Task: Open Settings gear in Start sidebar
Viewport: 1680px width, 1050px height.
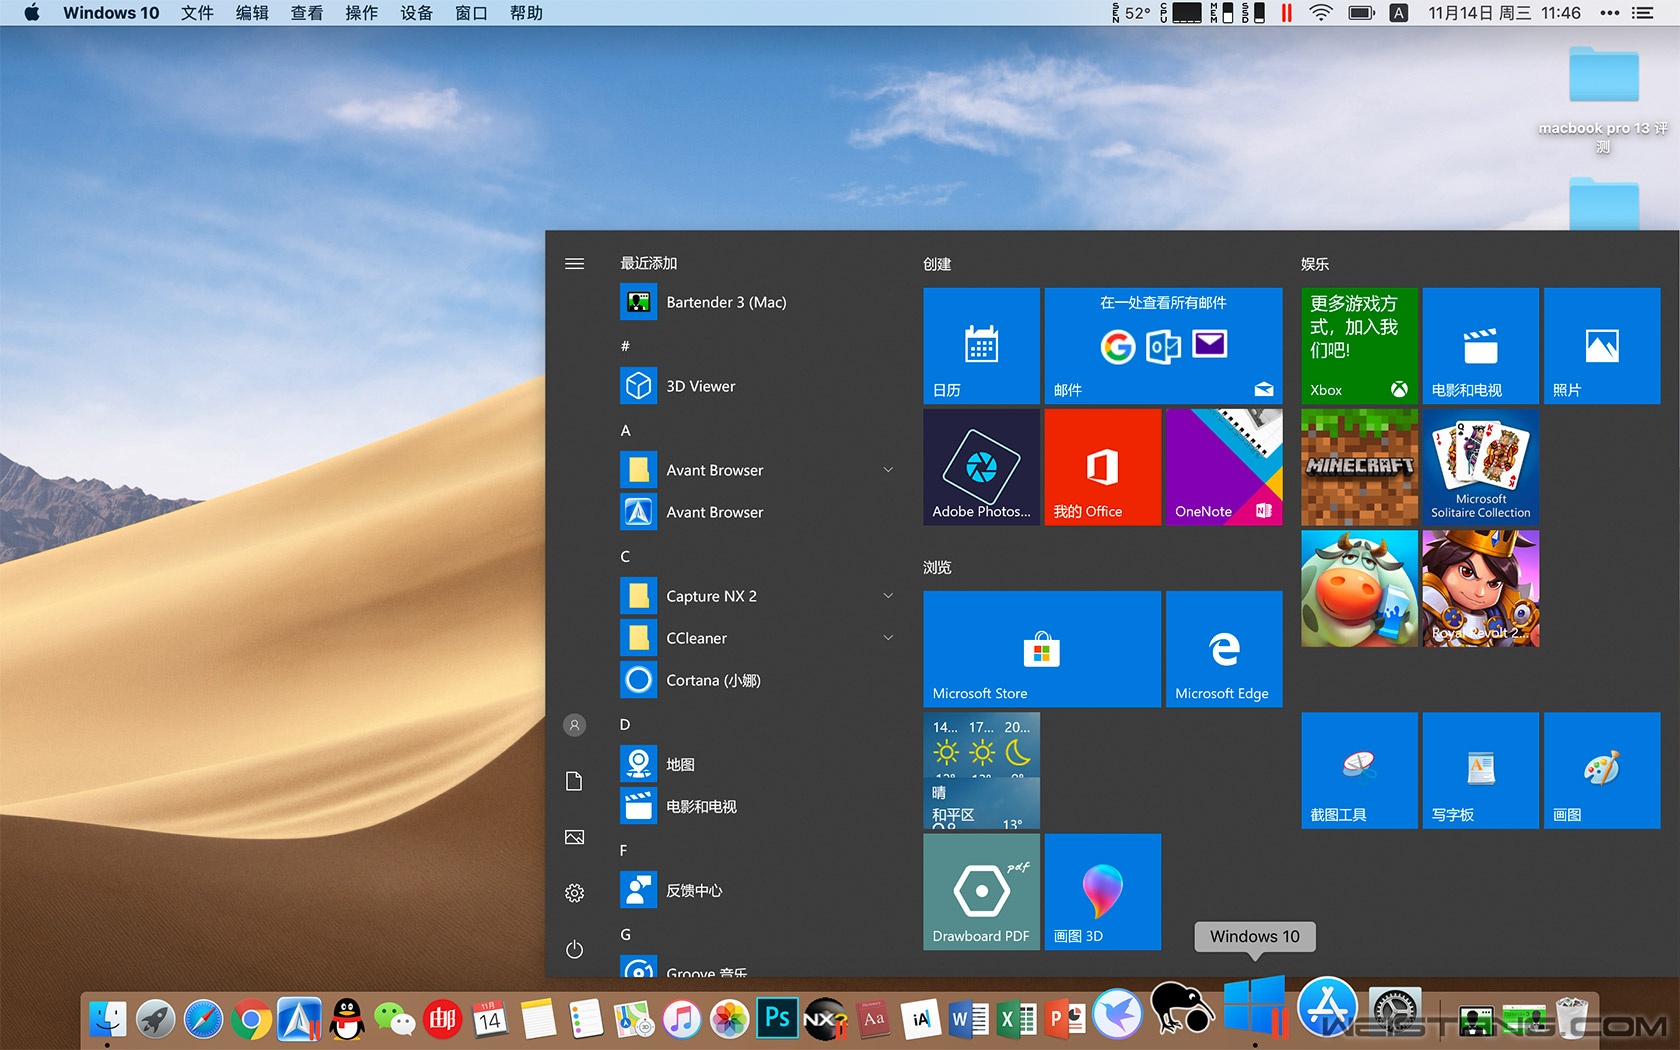Action: [x=574, y=893]
